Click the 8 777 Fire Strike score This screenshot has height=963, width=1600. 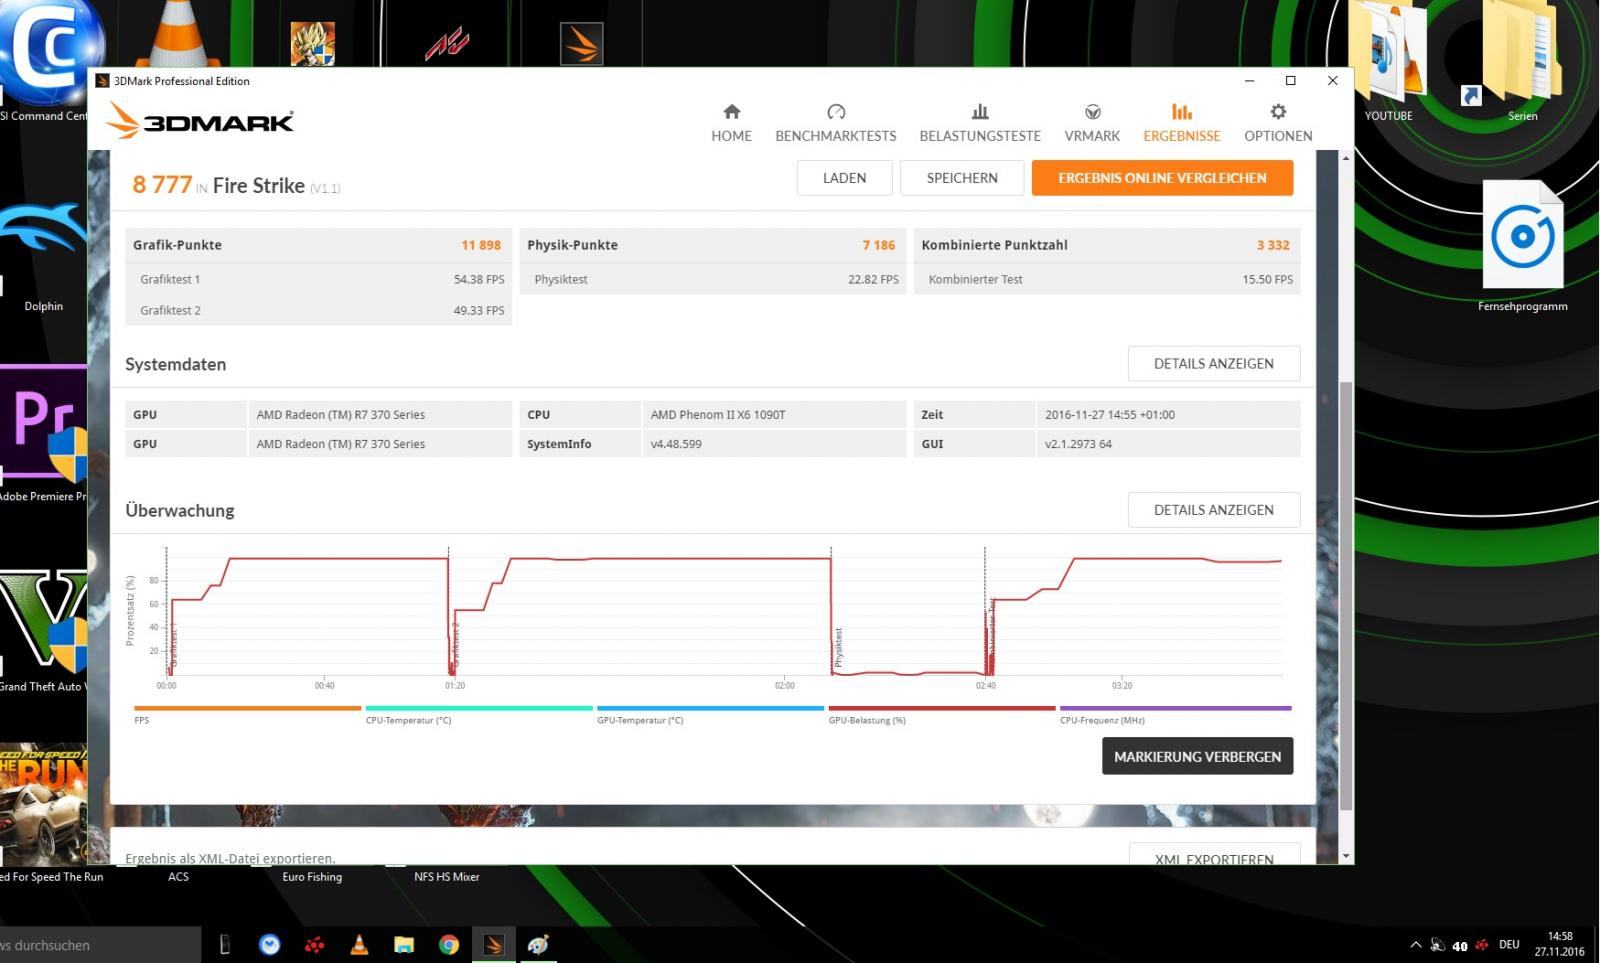(162, 185)
